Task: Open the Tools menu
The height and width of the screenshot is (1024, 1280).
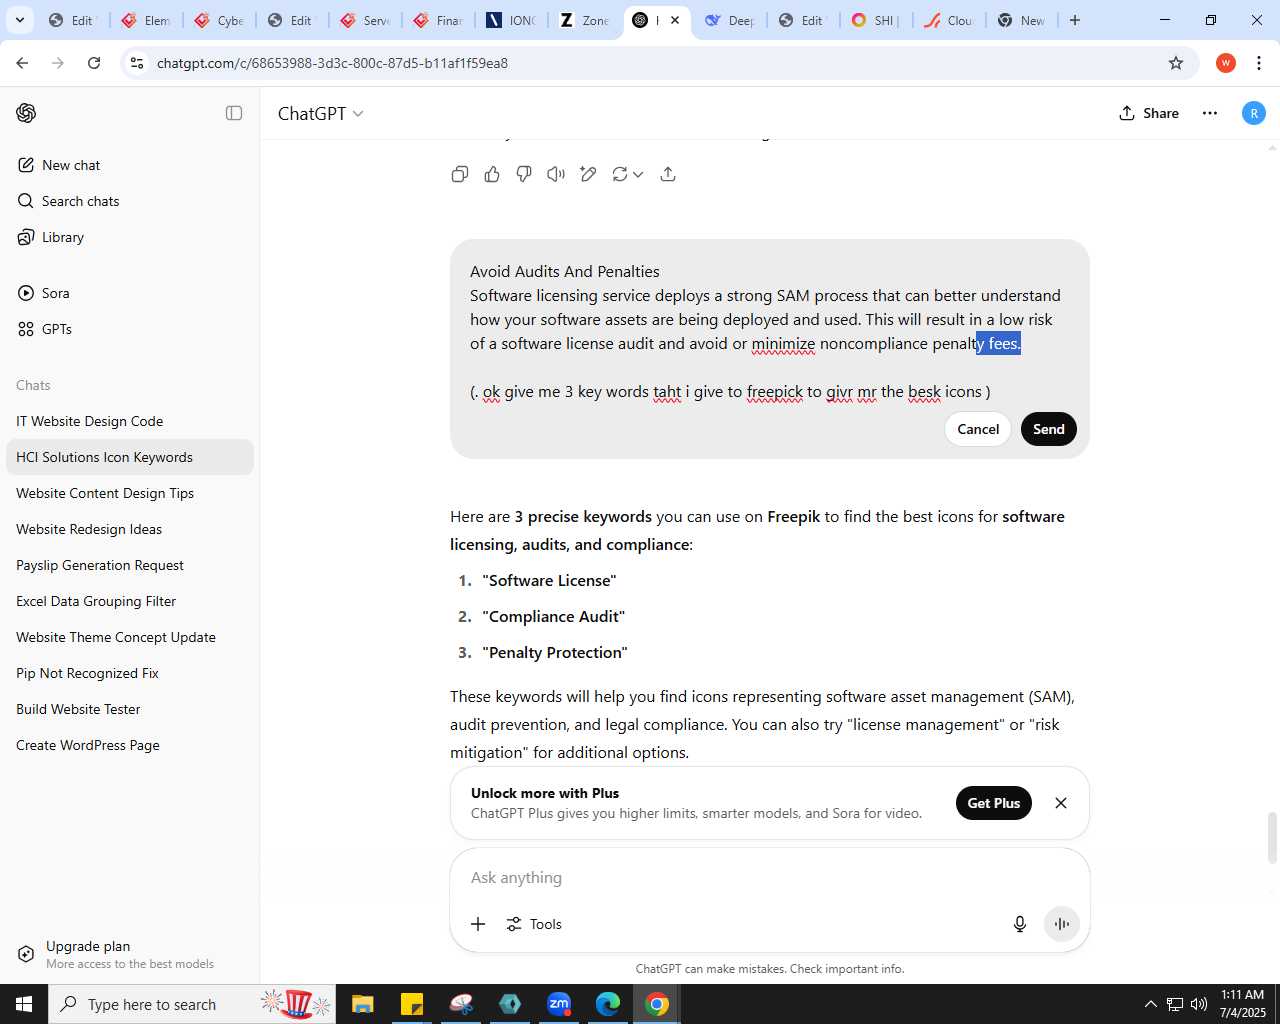Action: [534, 924]
